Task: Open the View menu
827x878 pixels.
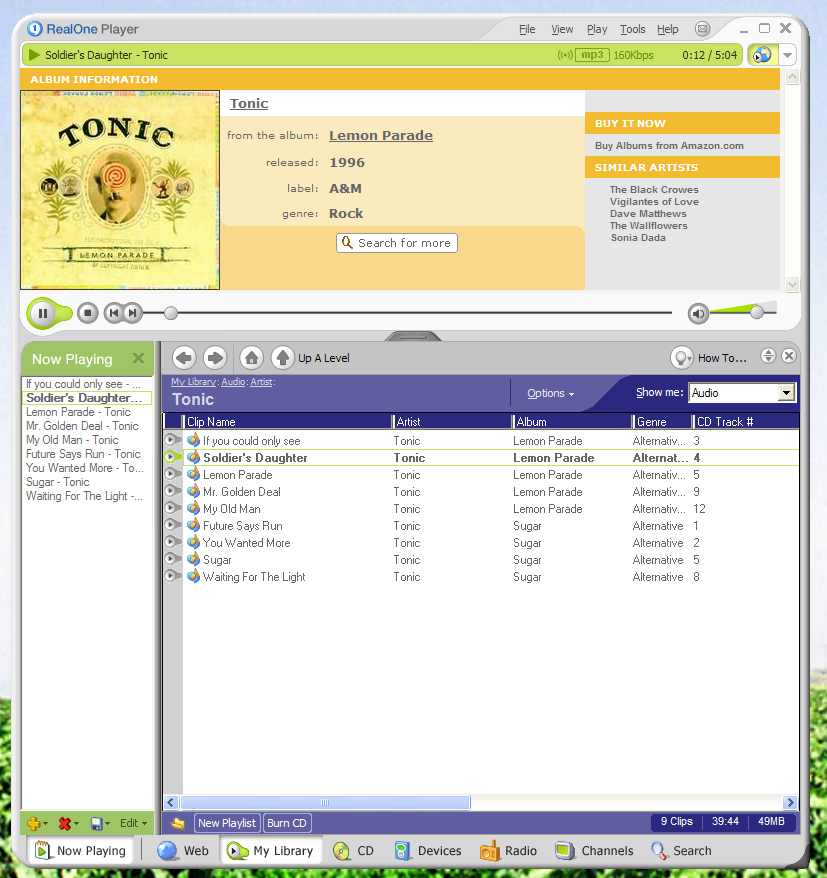Action: (x=562, y=29)
